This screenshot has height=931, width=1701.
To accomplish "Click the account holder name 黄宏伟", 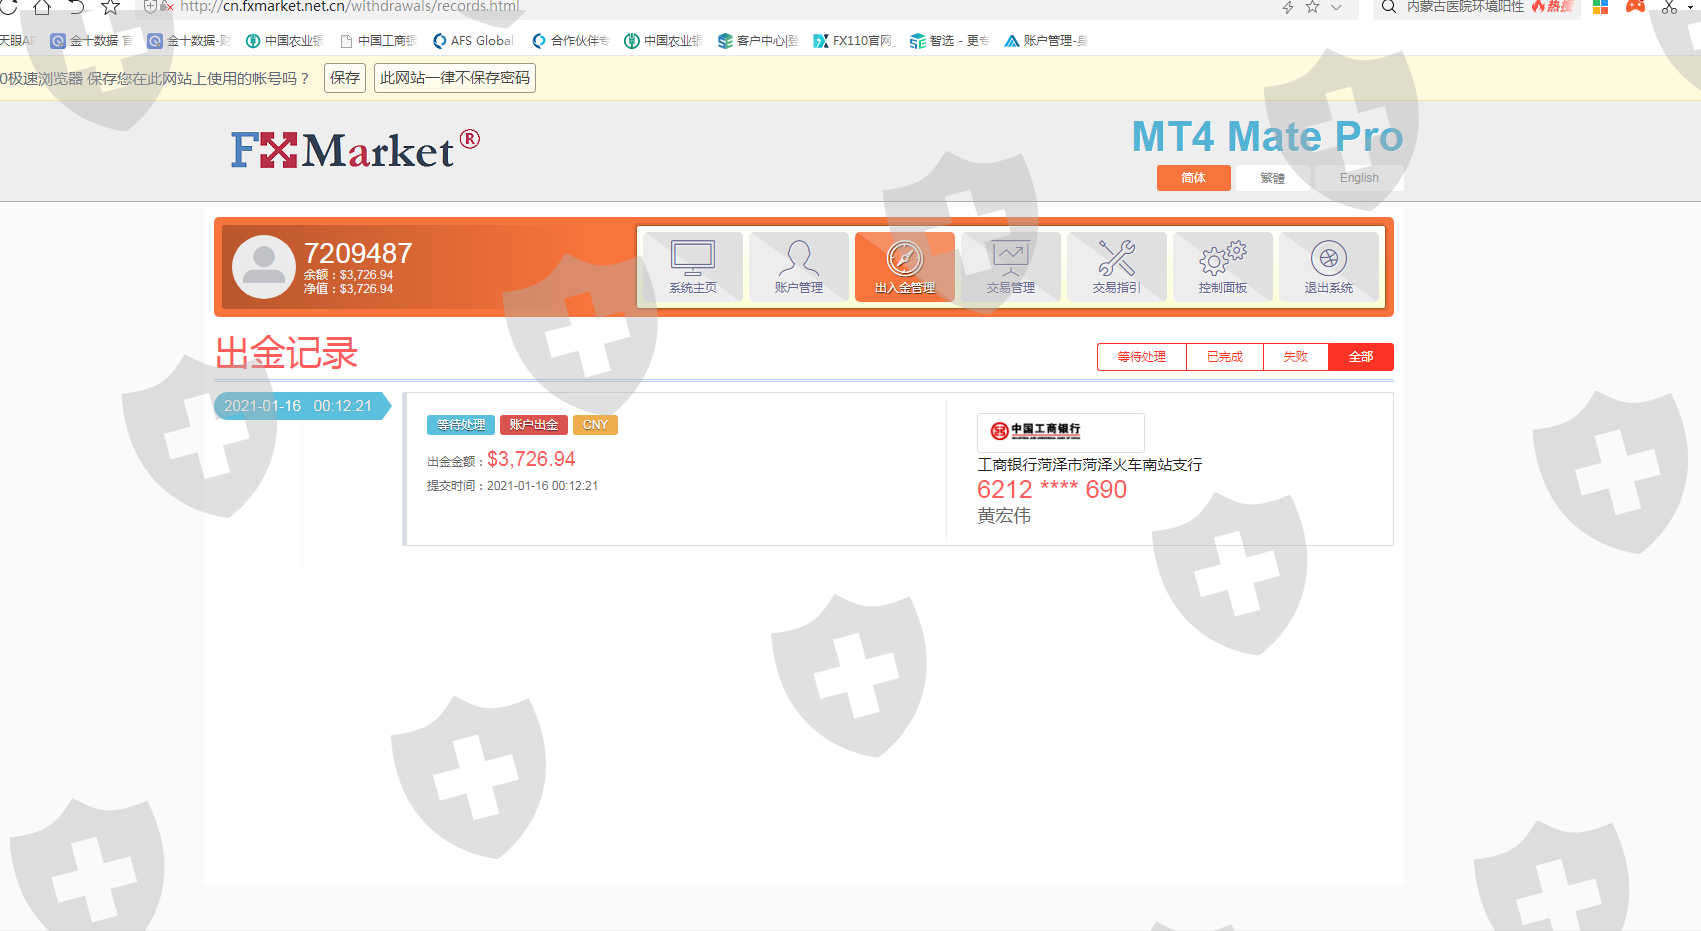I will click(1004, 516).
